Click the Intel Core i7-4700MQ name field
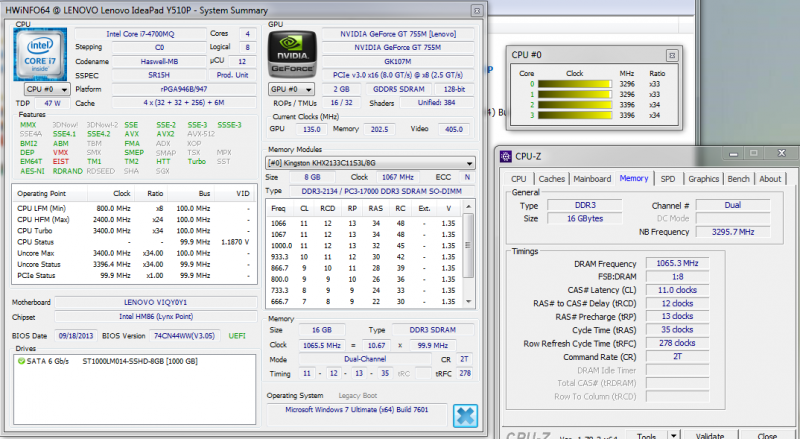Screen dimensions: 800x439 (x=140, y=34)
